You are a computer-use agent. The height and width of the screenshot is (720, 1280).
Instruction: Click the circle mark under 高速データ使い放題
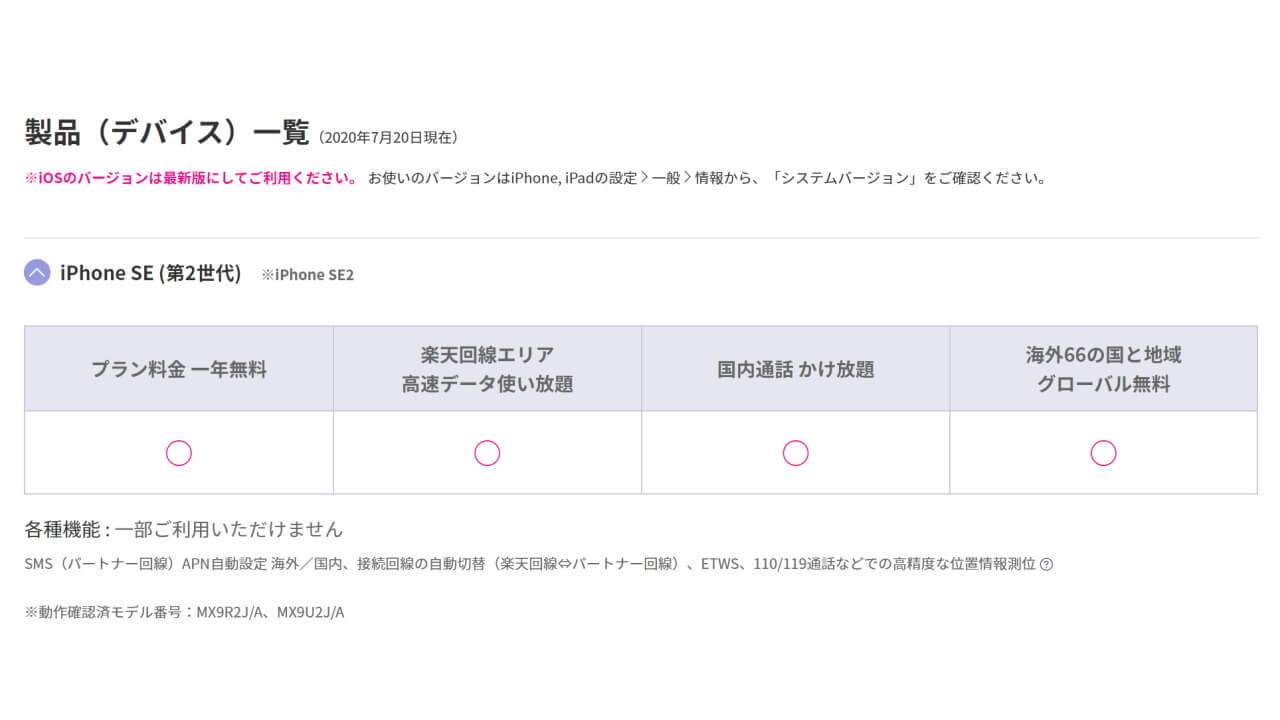487,453
